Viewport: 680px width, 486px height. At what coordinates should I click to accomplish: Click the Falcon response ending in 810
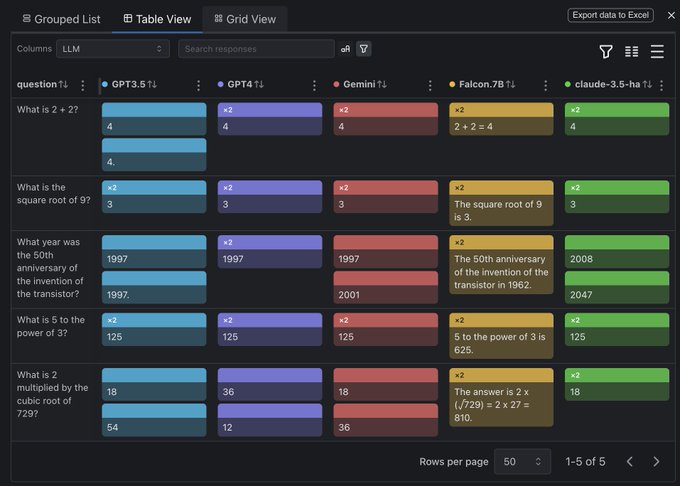click(x=501, y=397)
